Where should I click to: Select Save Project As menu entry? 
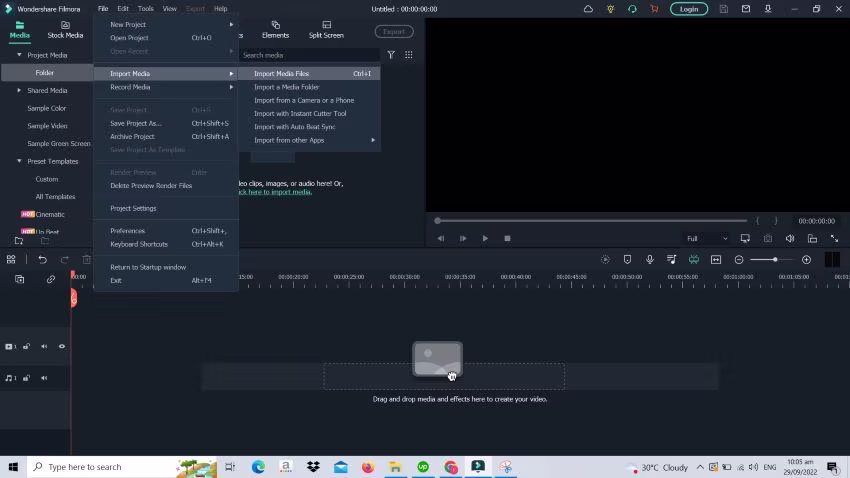(166, 123)
